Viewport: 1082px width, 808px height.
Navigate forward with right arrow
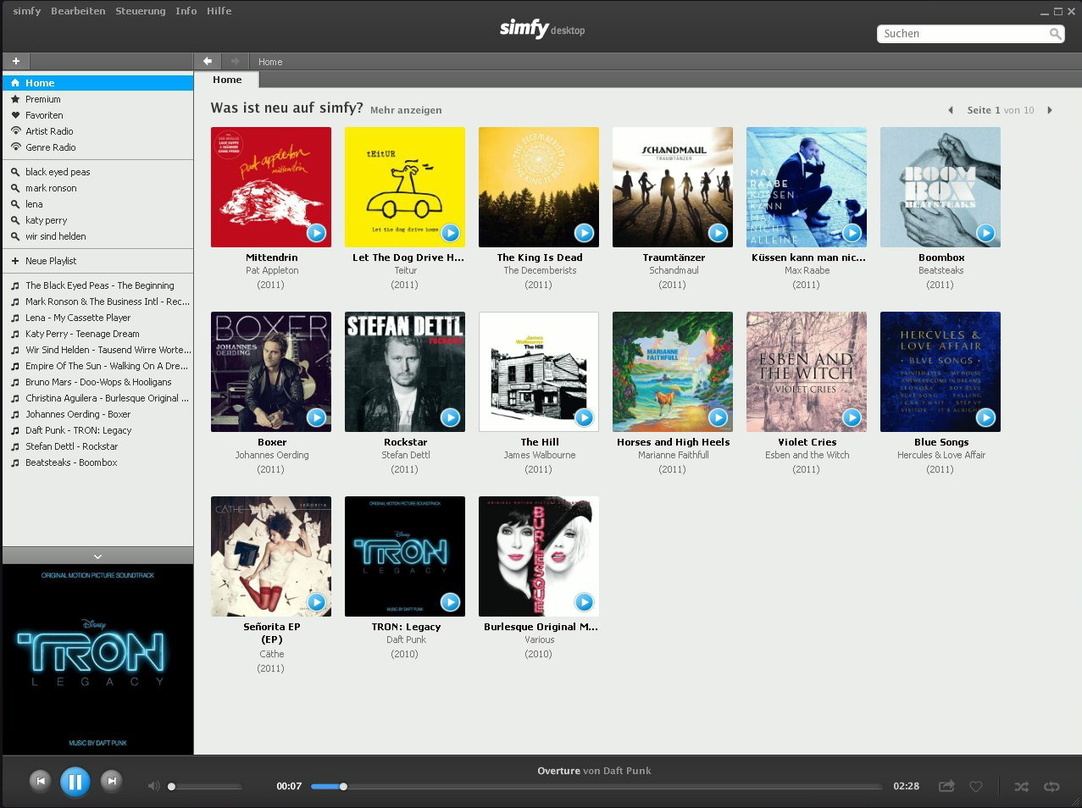point(235,61)
